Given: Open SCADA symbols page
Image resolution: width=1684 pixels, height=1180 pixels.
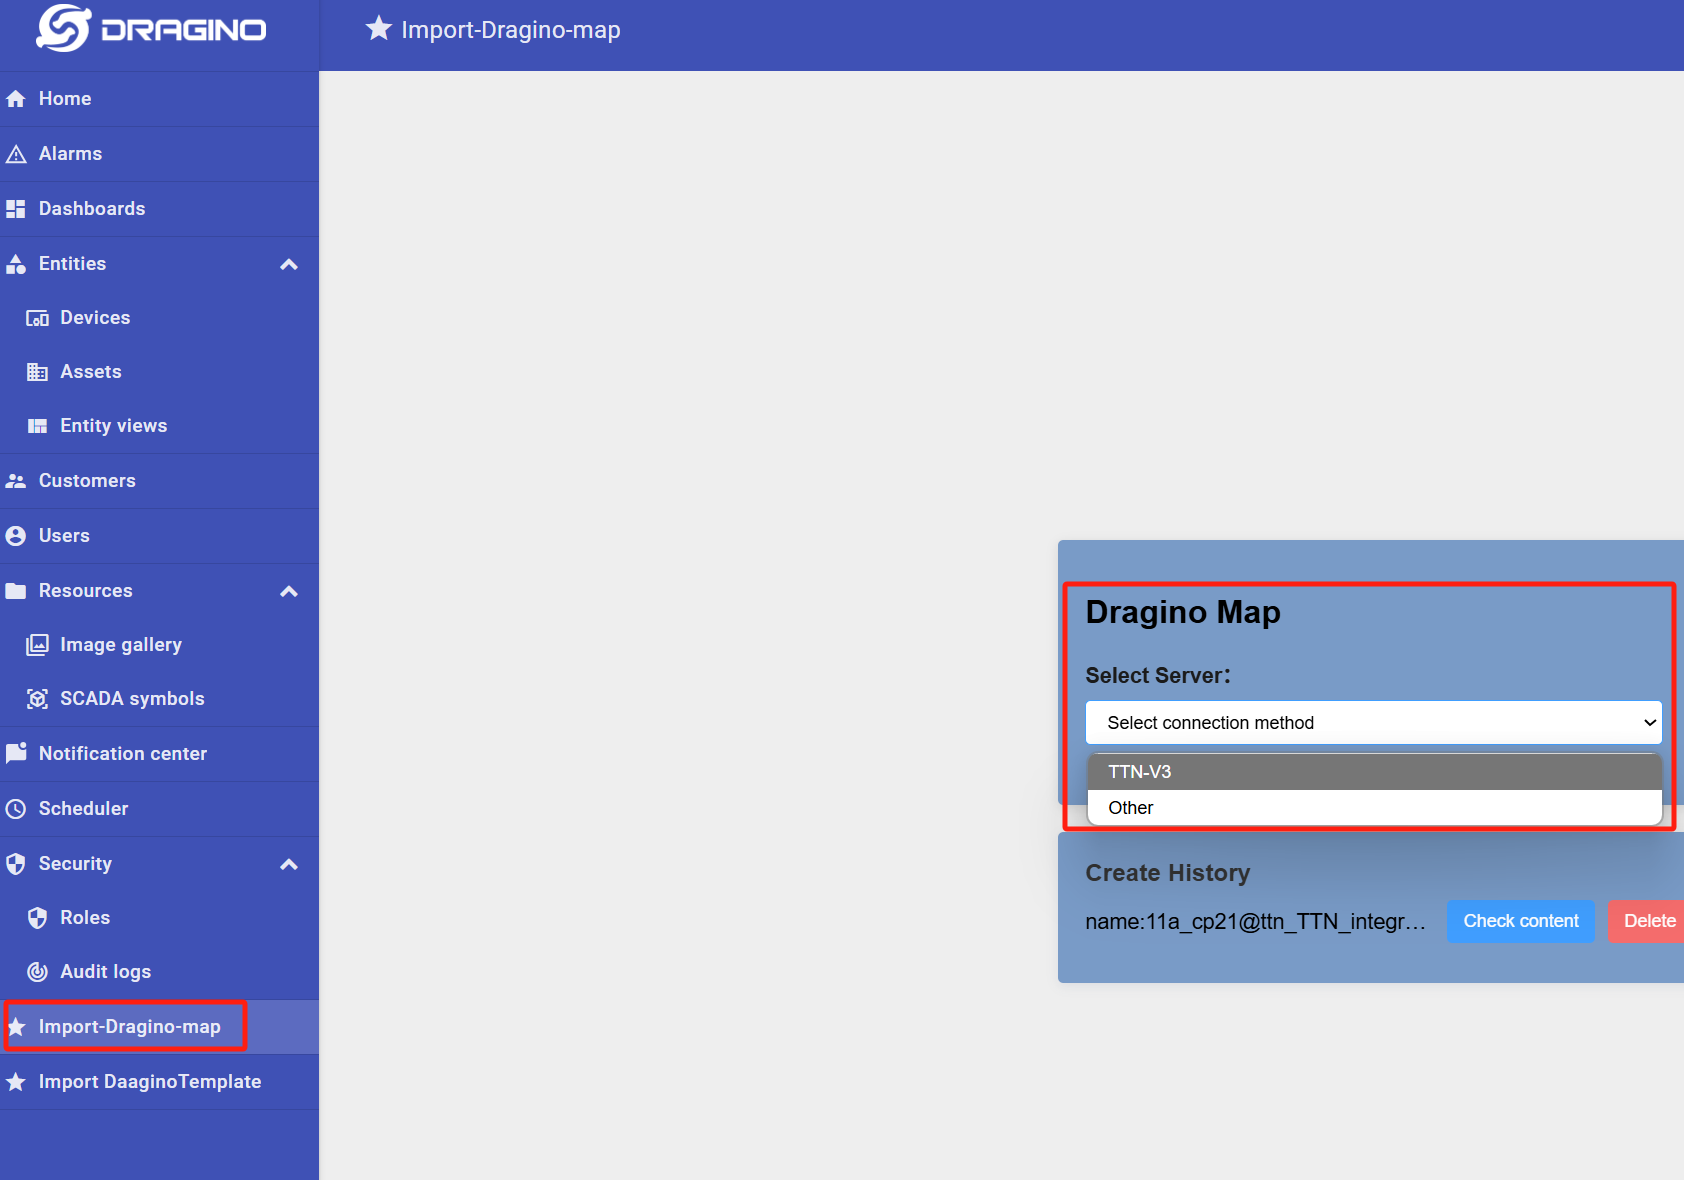Looking at the screenshot, I should click(x=159, y=699).
